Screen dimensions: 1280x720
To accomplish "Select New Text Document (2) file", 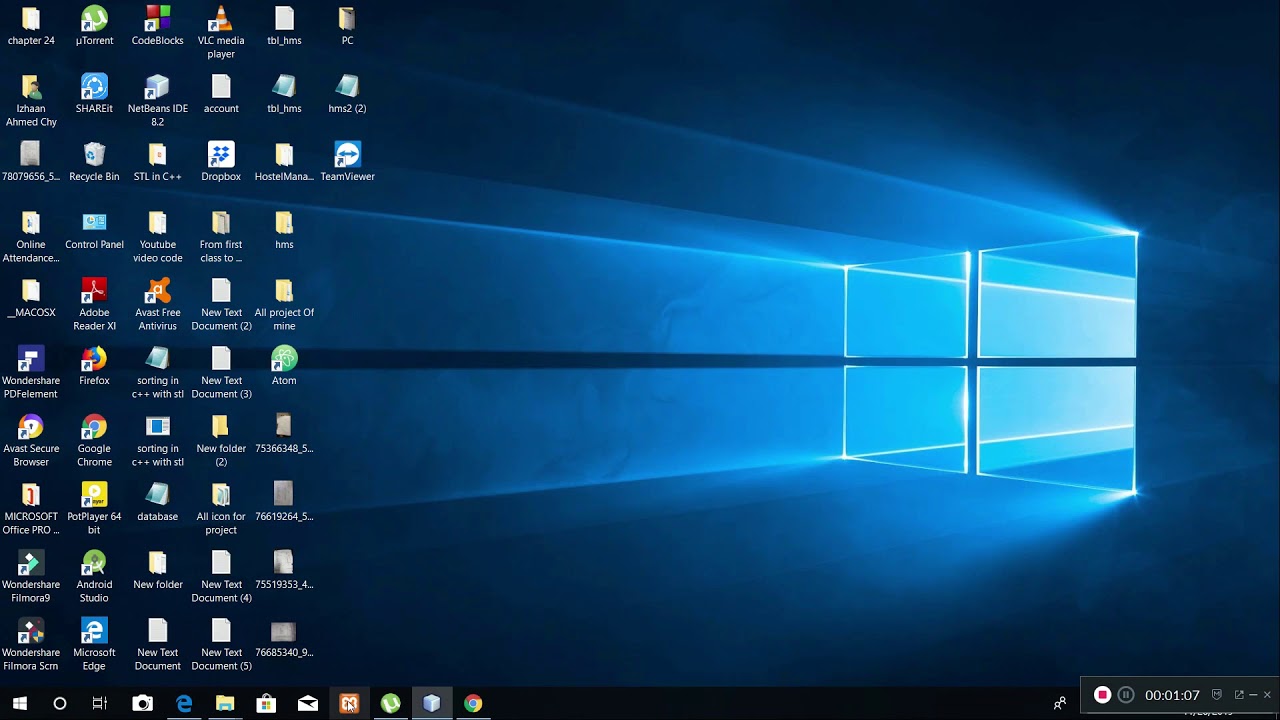I will (x=221, y=304).
